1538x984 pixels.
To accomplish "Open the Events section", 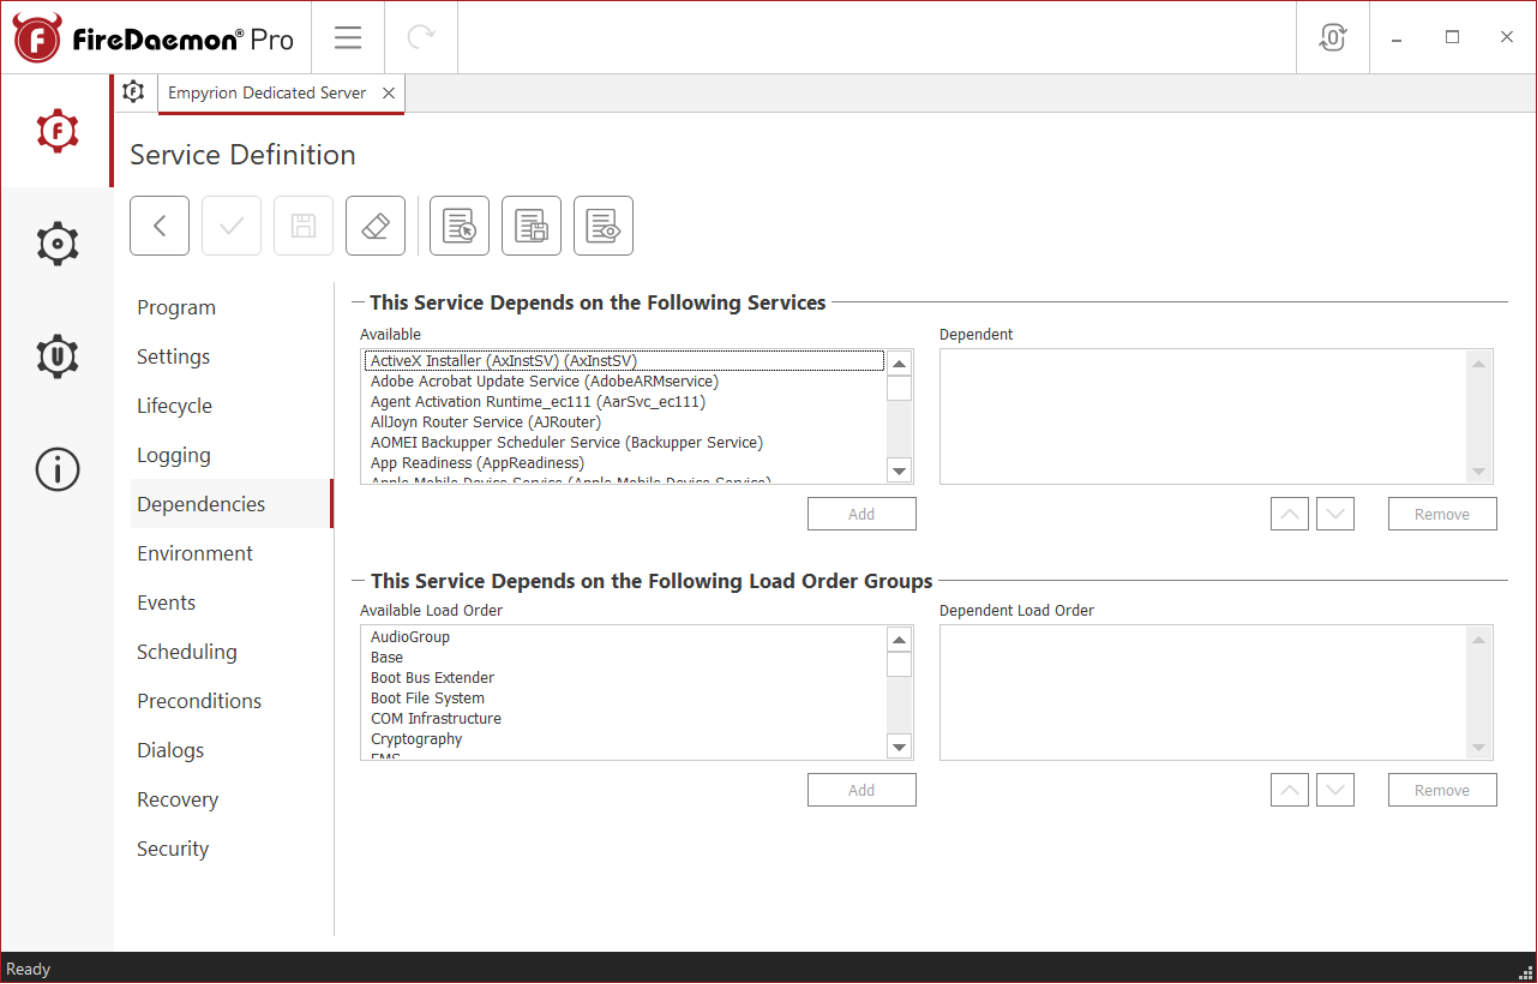I will click(166, 602).
